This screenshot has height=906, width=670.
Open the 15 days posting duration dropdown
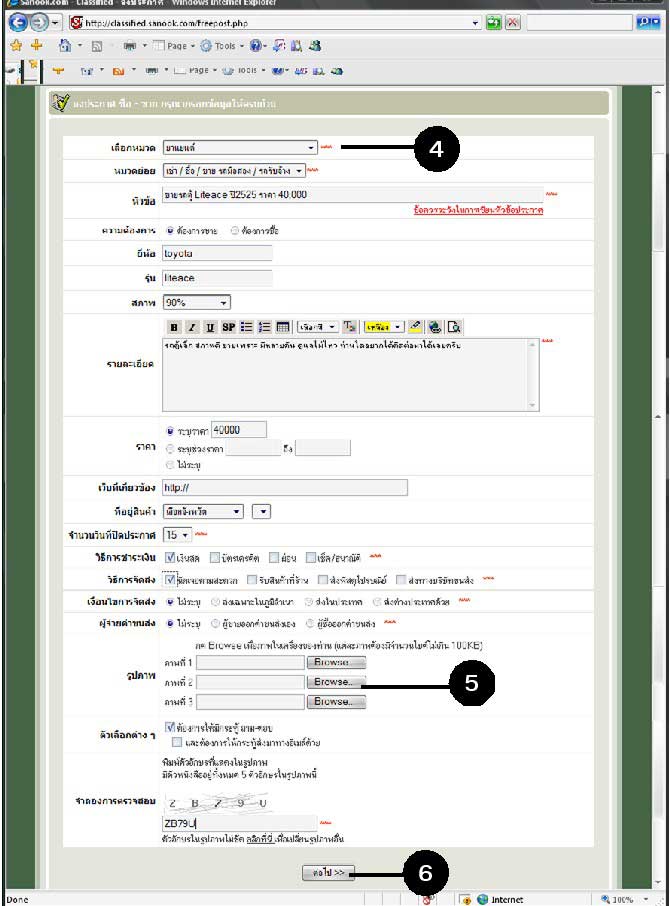[177, 535]
